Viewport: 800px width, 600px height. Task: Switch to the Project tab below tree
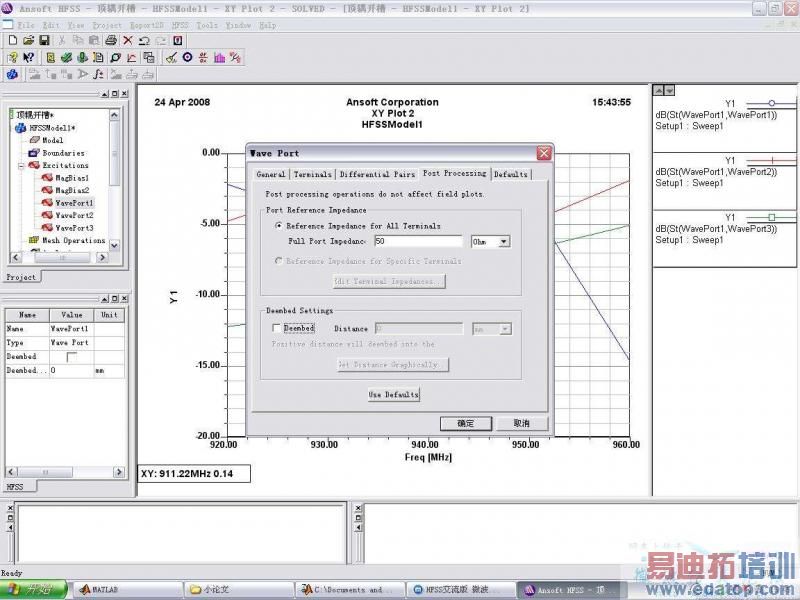tap(21, 277)
